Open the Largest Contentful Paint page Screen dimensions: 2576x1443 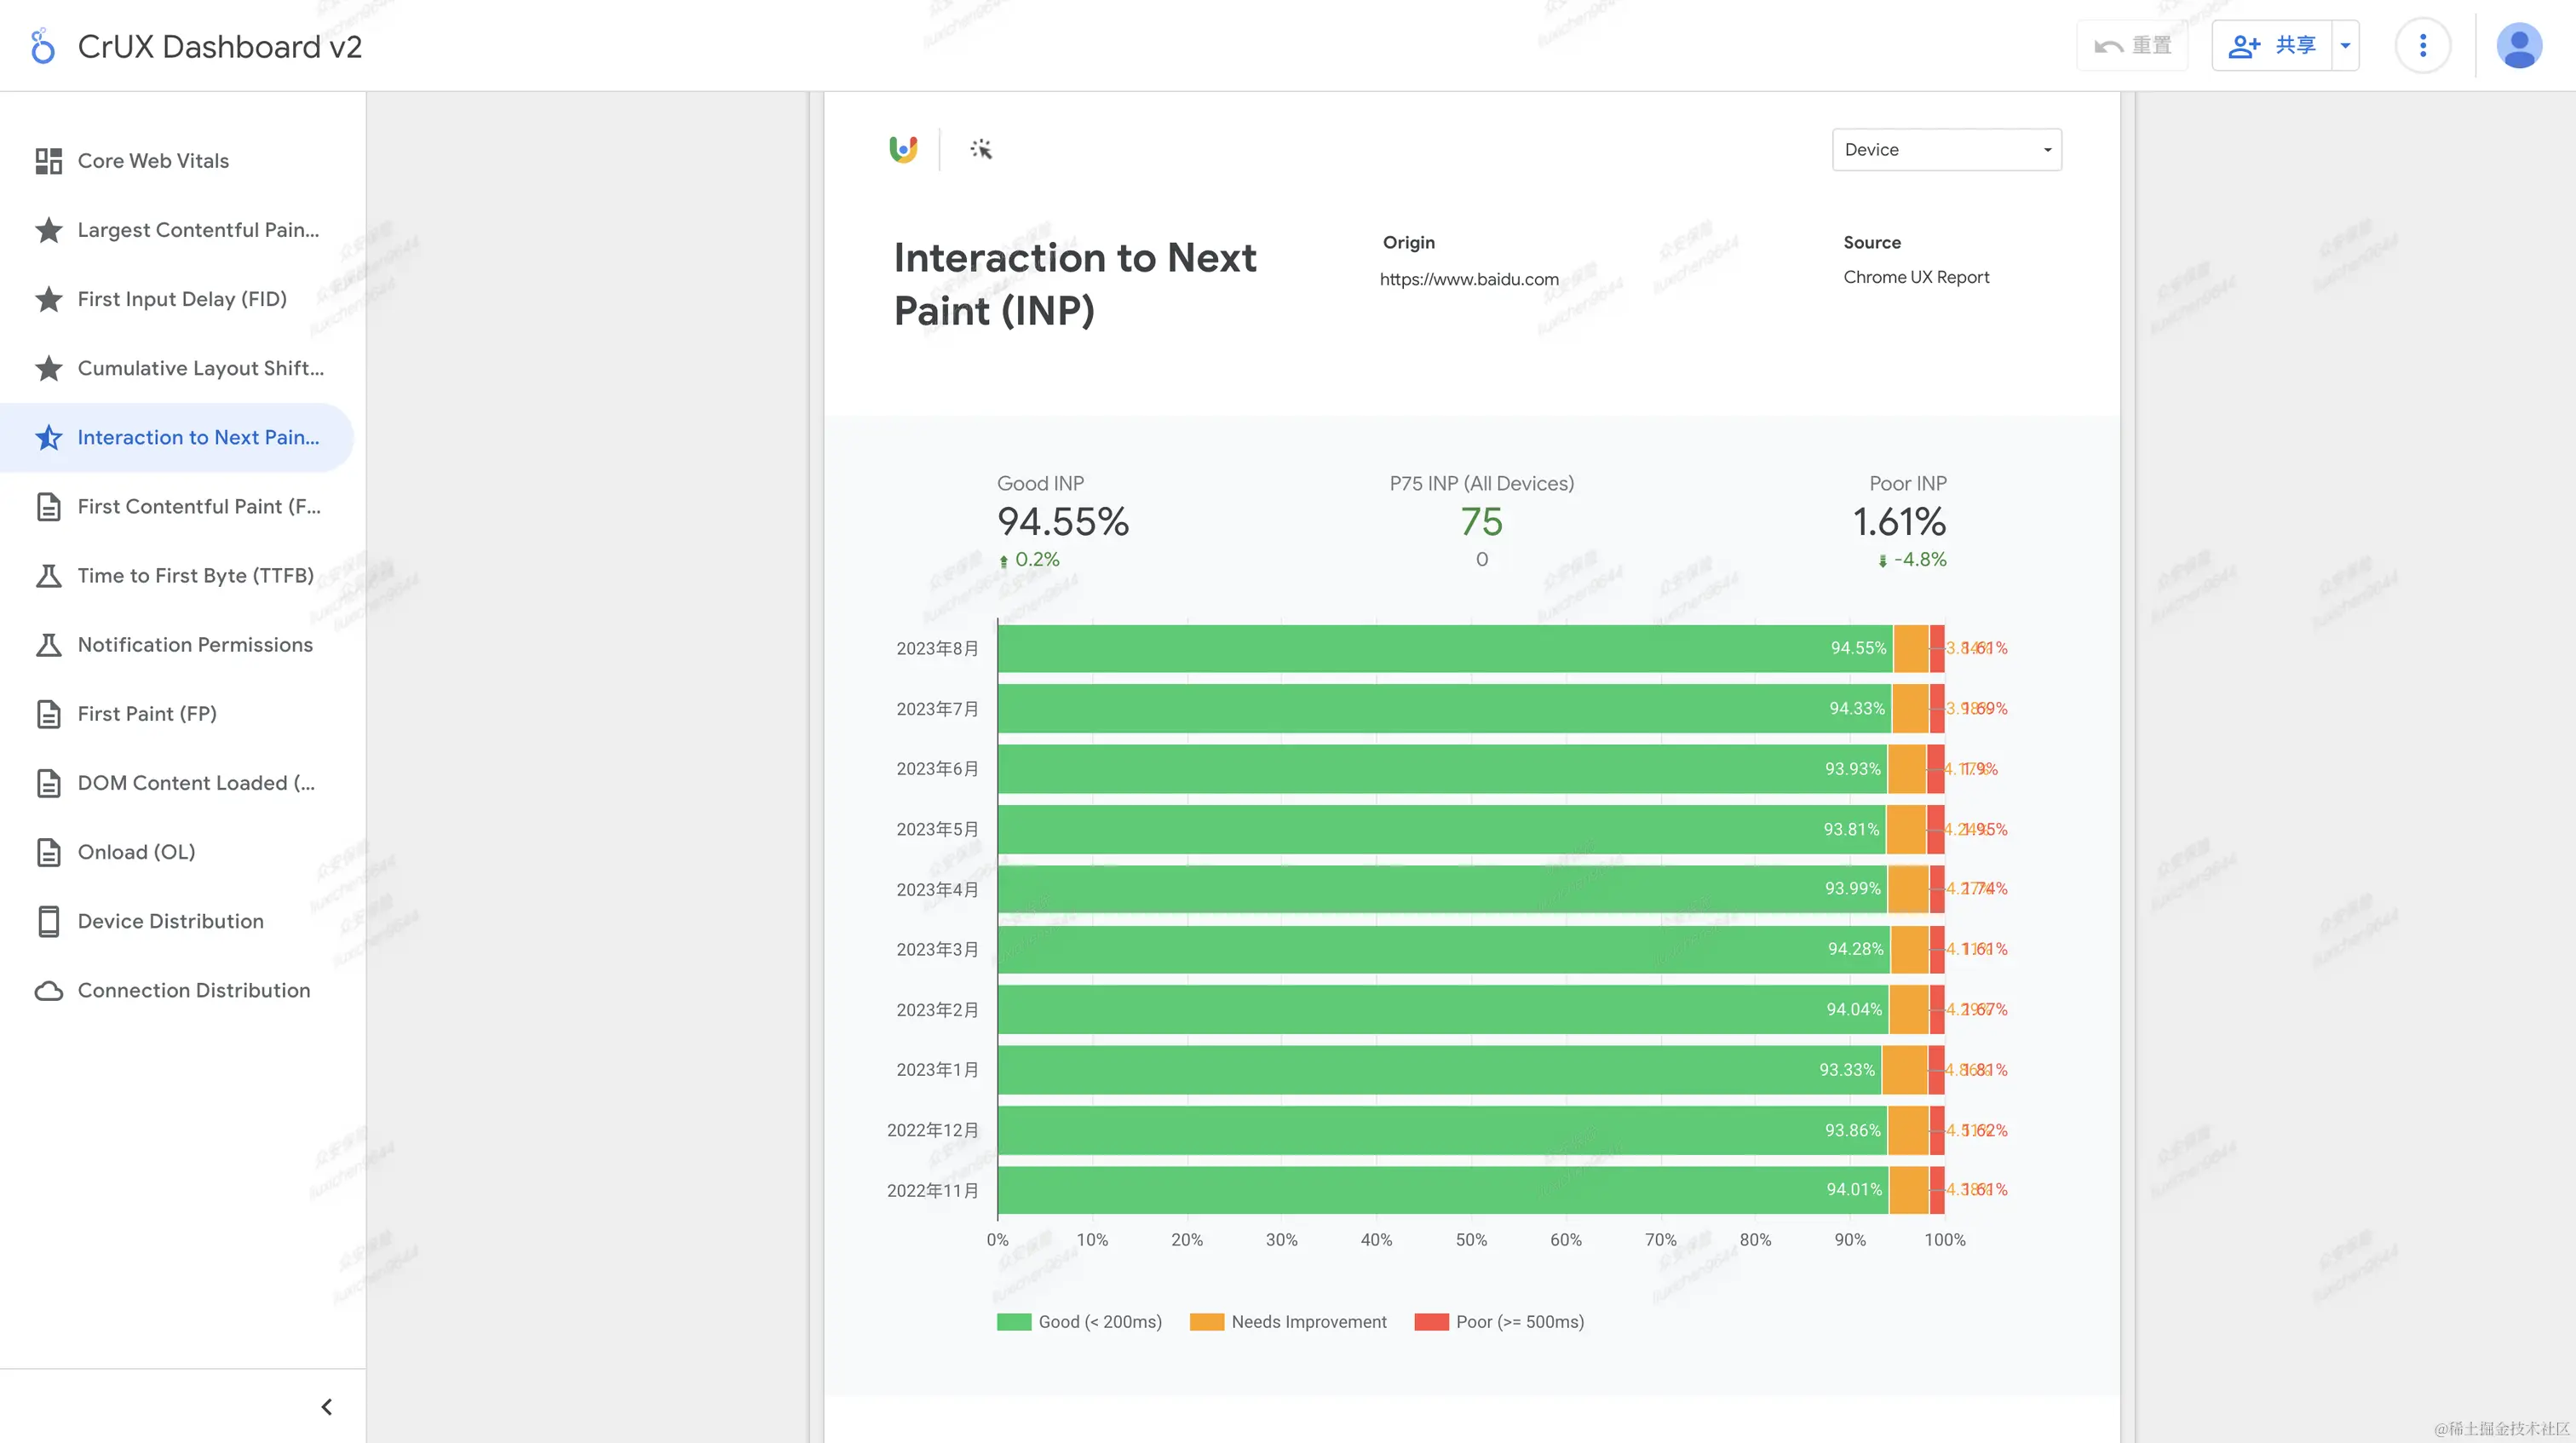tap(198, 230)
